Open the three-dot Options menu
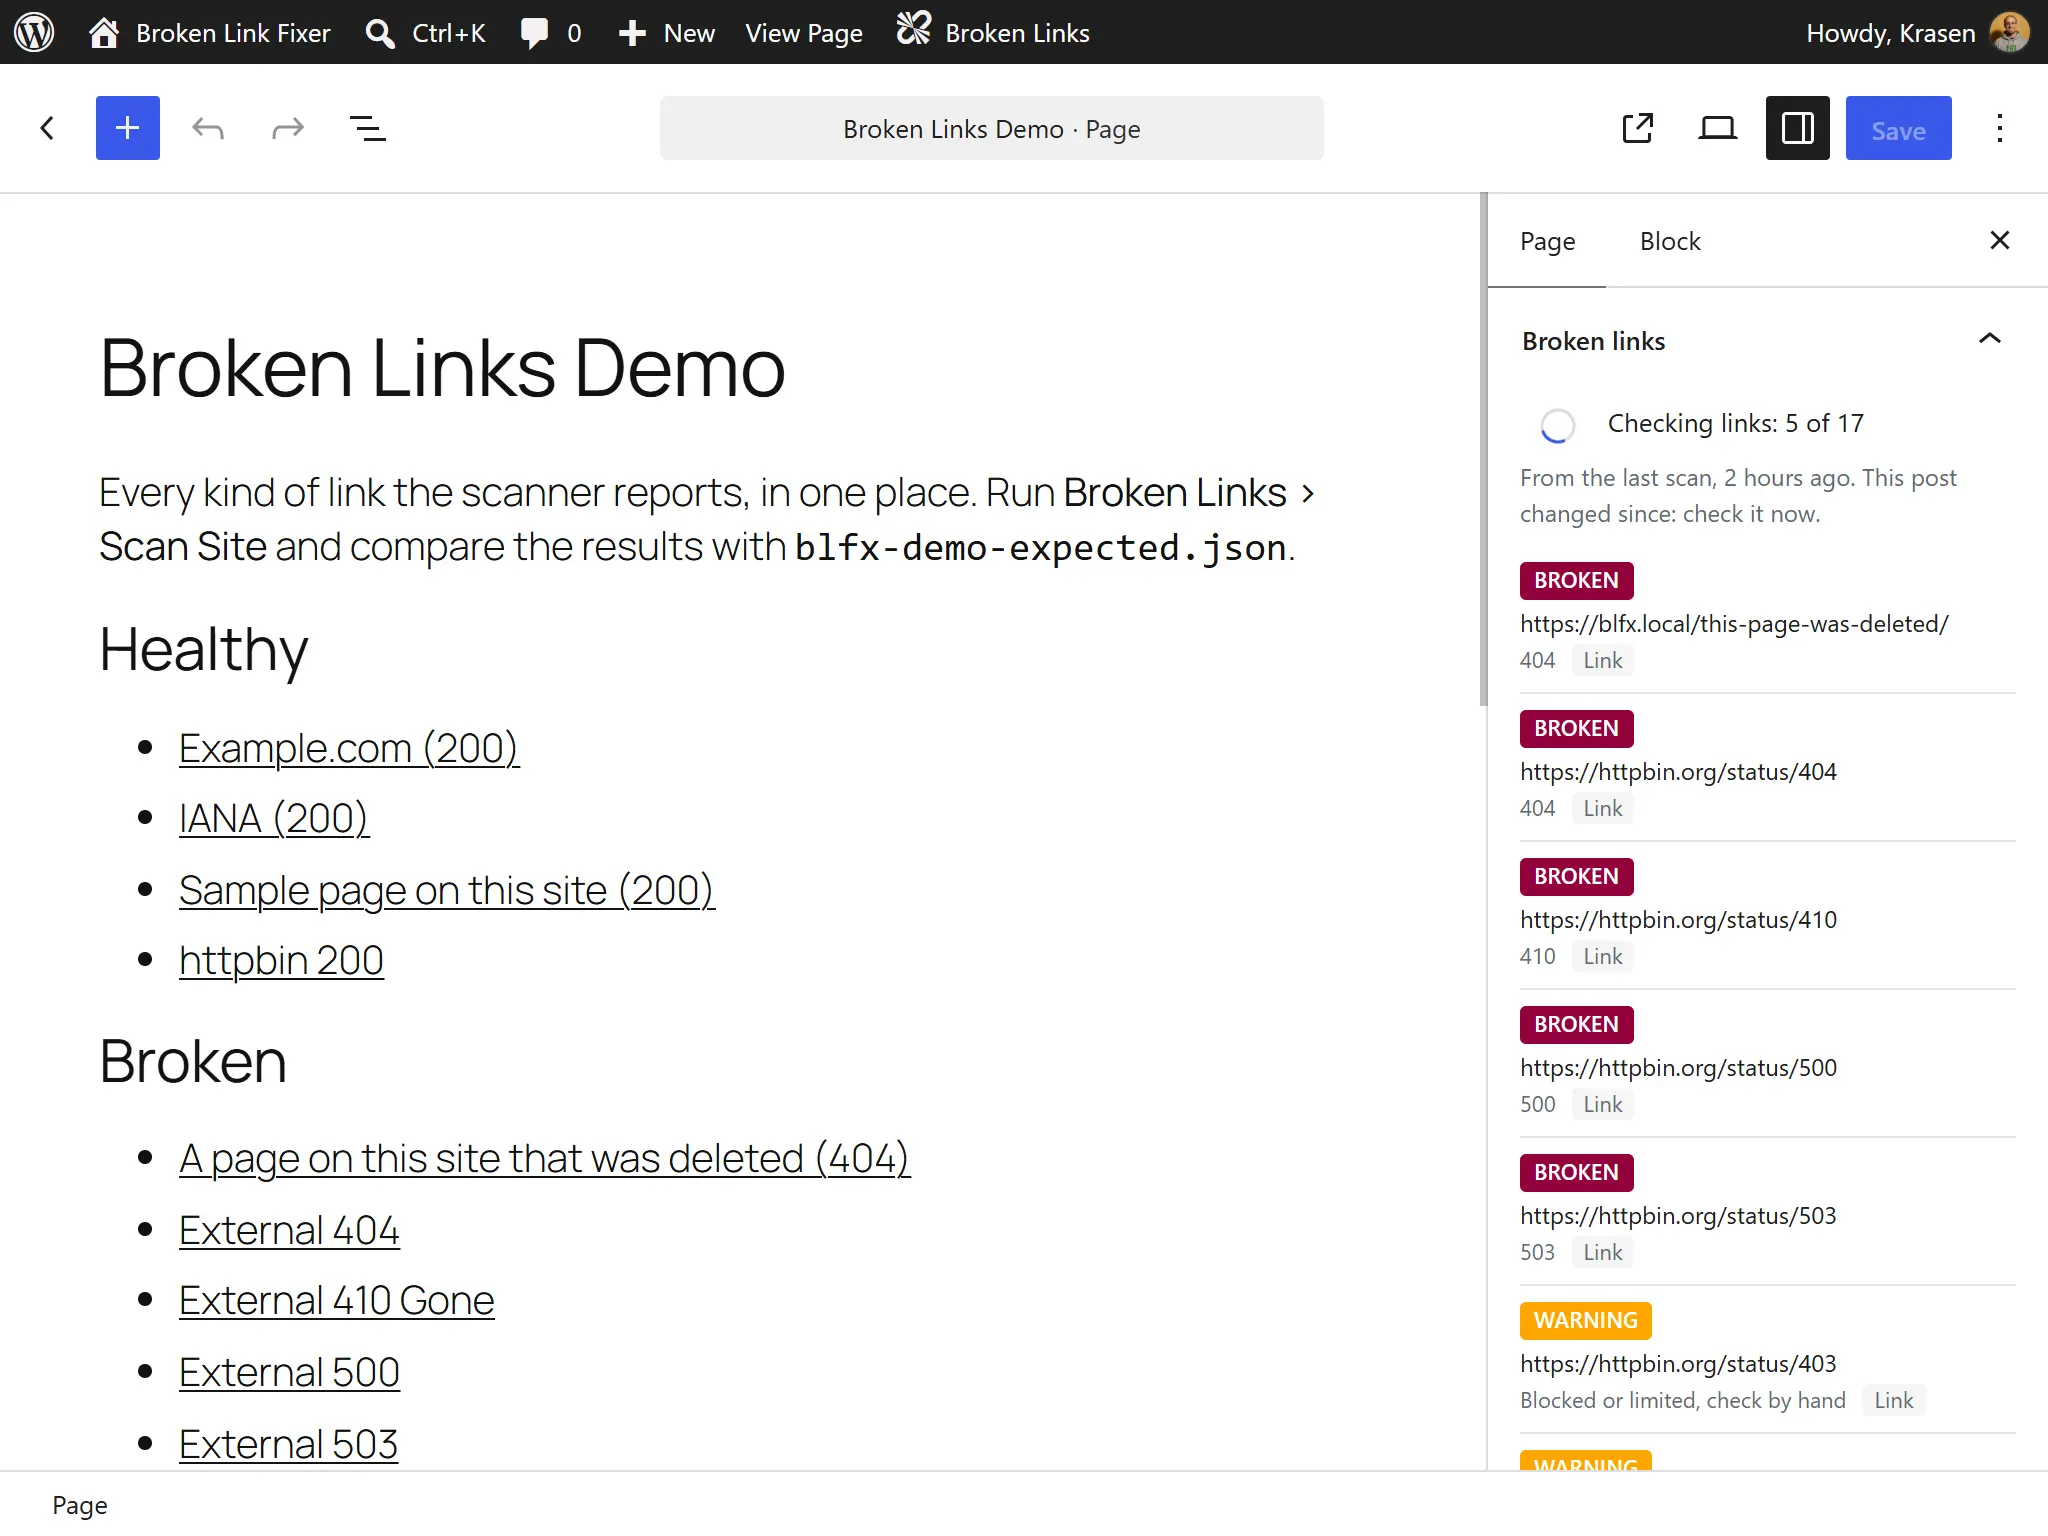 [x=2000, y=128]
